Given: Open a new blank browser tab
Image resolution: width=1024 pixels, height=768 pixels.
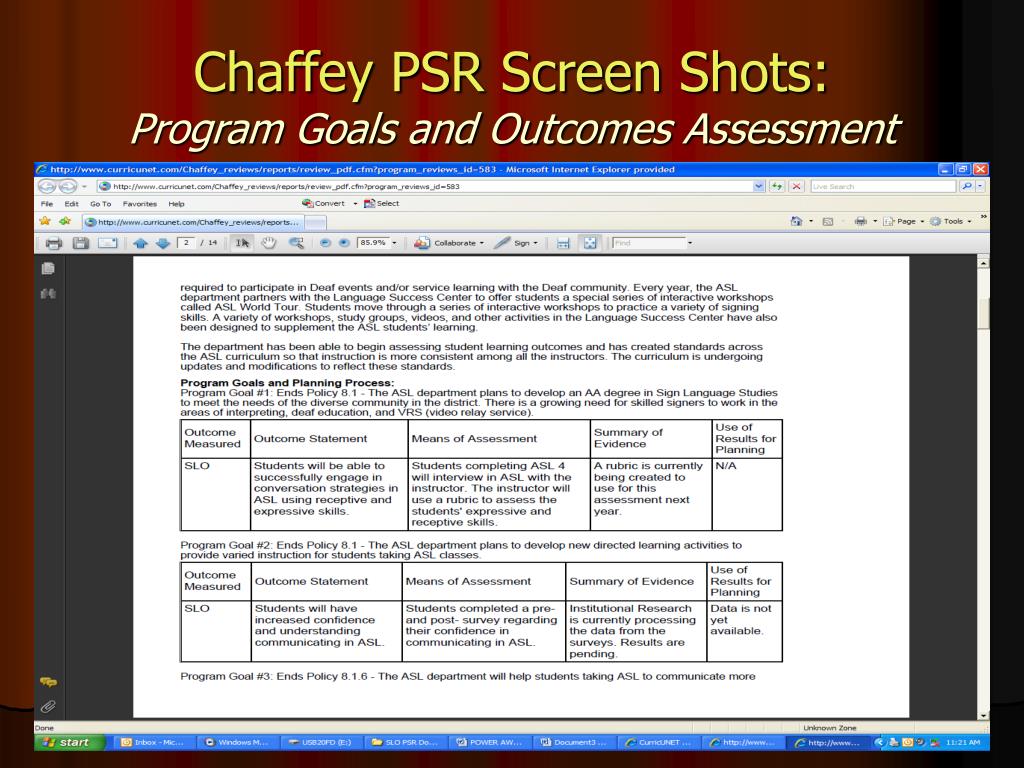Looking at the screenshot, I should tap(316, 223).
